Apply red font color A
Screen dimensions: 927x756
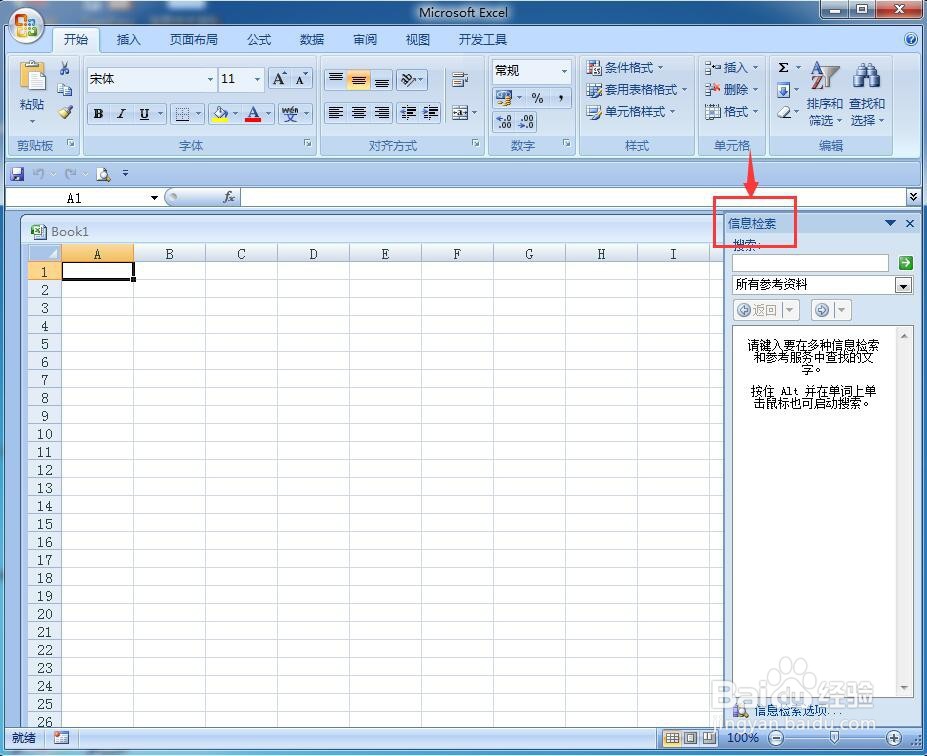[253, 113]
